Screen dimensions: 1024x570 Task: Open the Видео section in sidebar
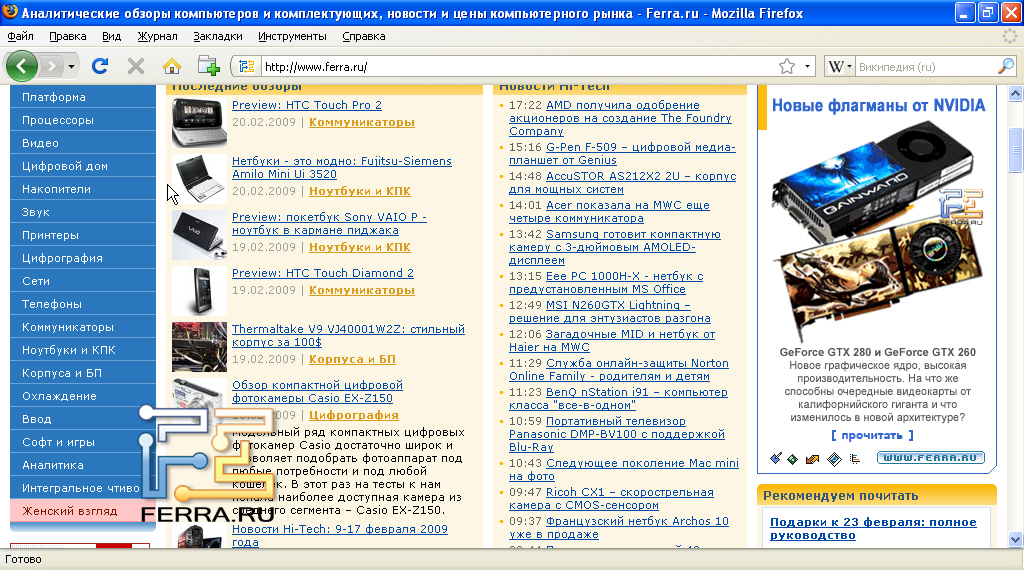pos(83,143)
